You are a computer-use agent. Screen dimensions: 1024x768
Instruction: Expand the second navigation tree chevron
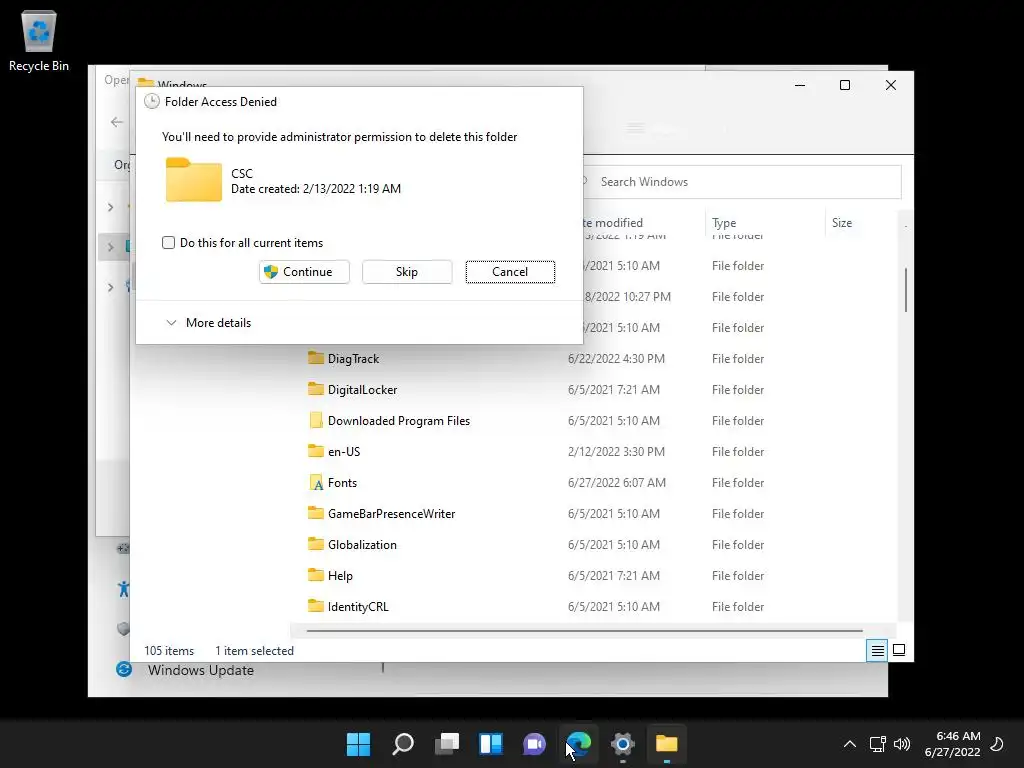coord(110,247)
